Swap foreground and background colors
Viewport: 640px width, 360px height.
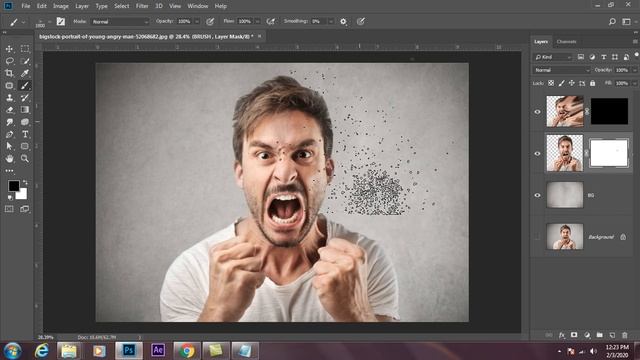(25, 182)
